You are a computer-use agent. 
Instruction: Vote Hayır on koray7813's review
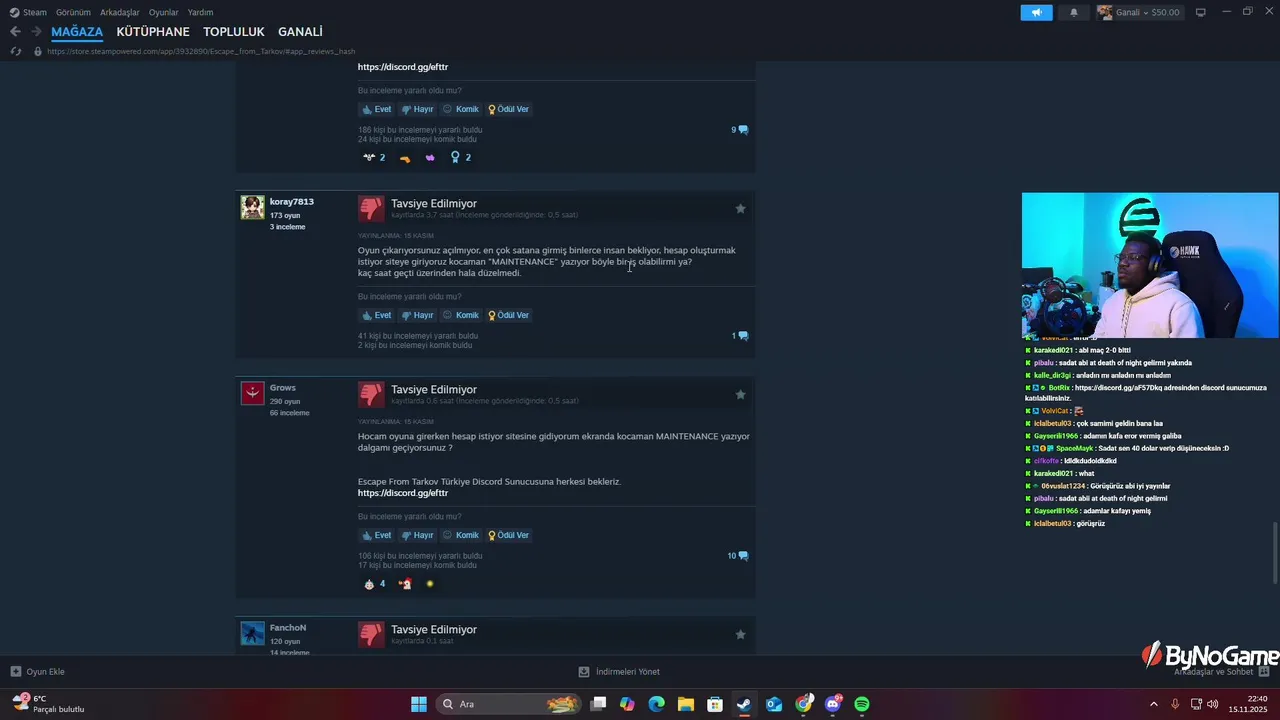click(x=418, y=315)
